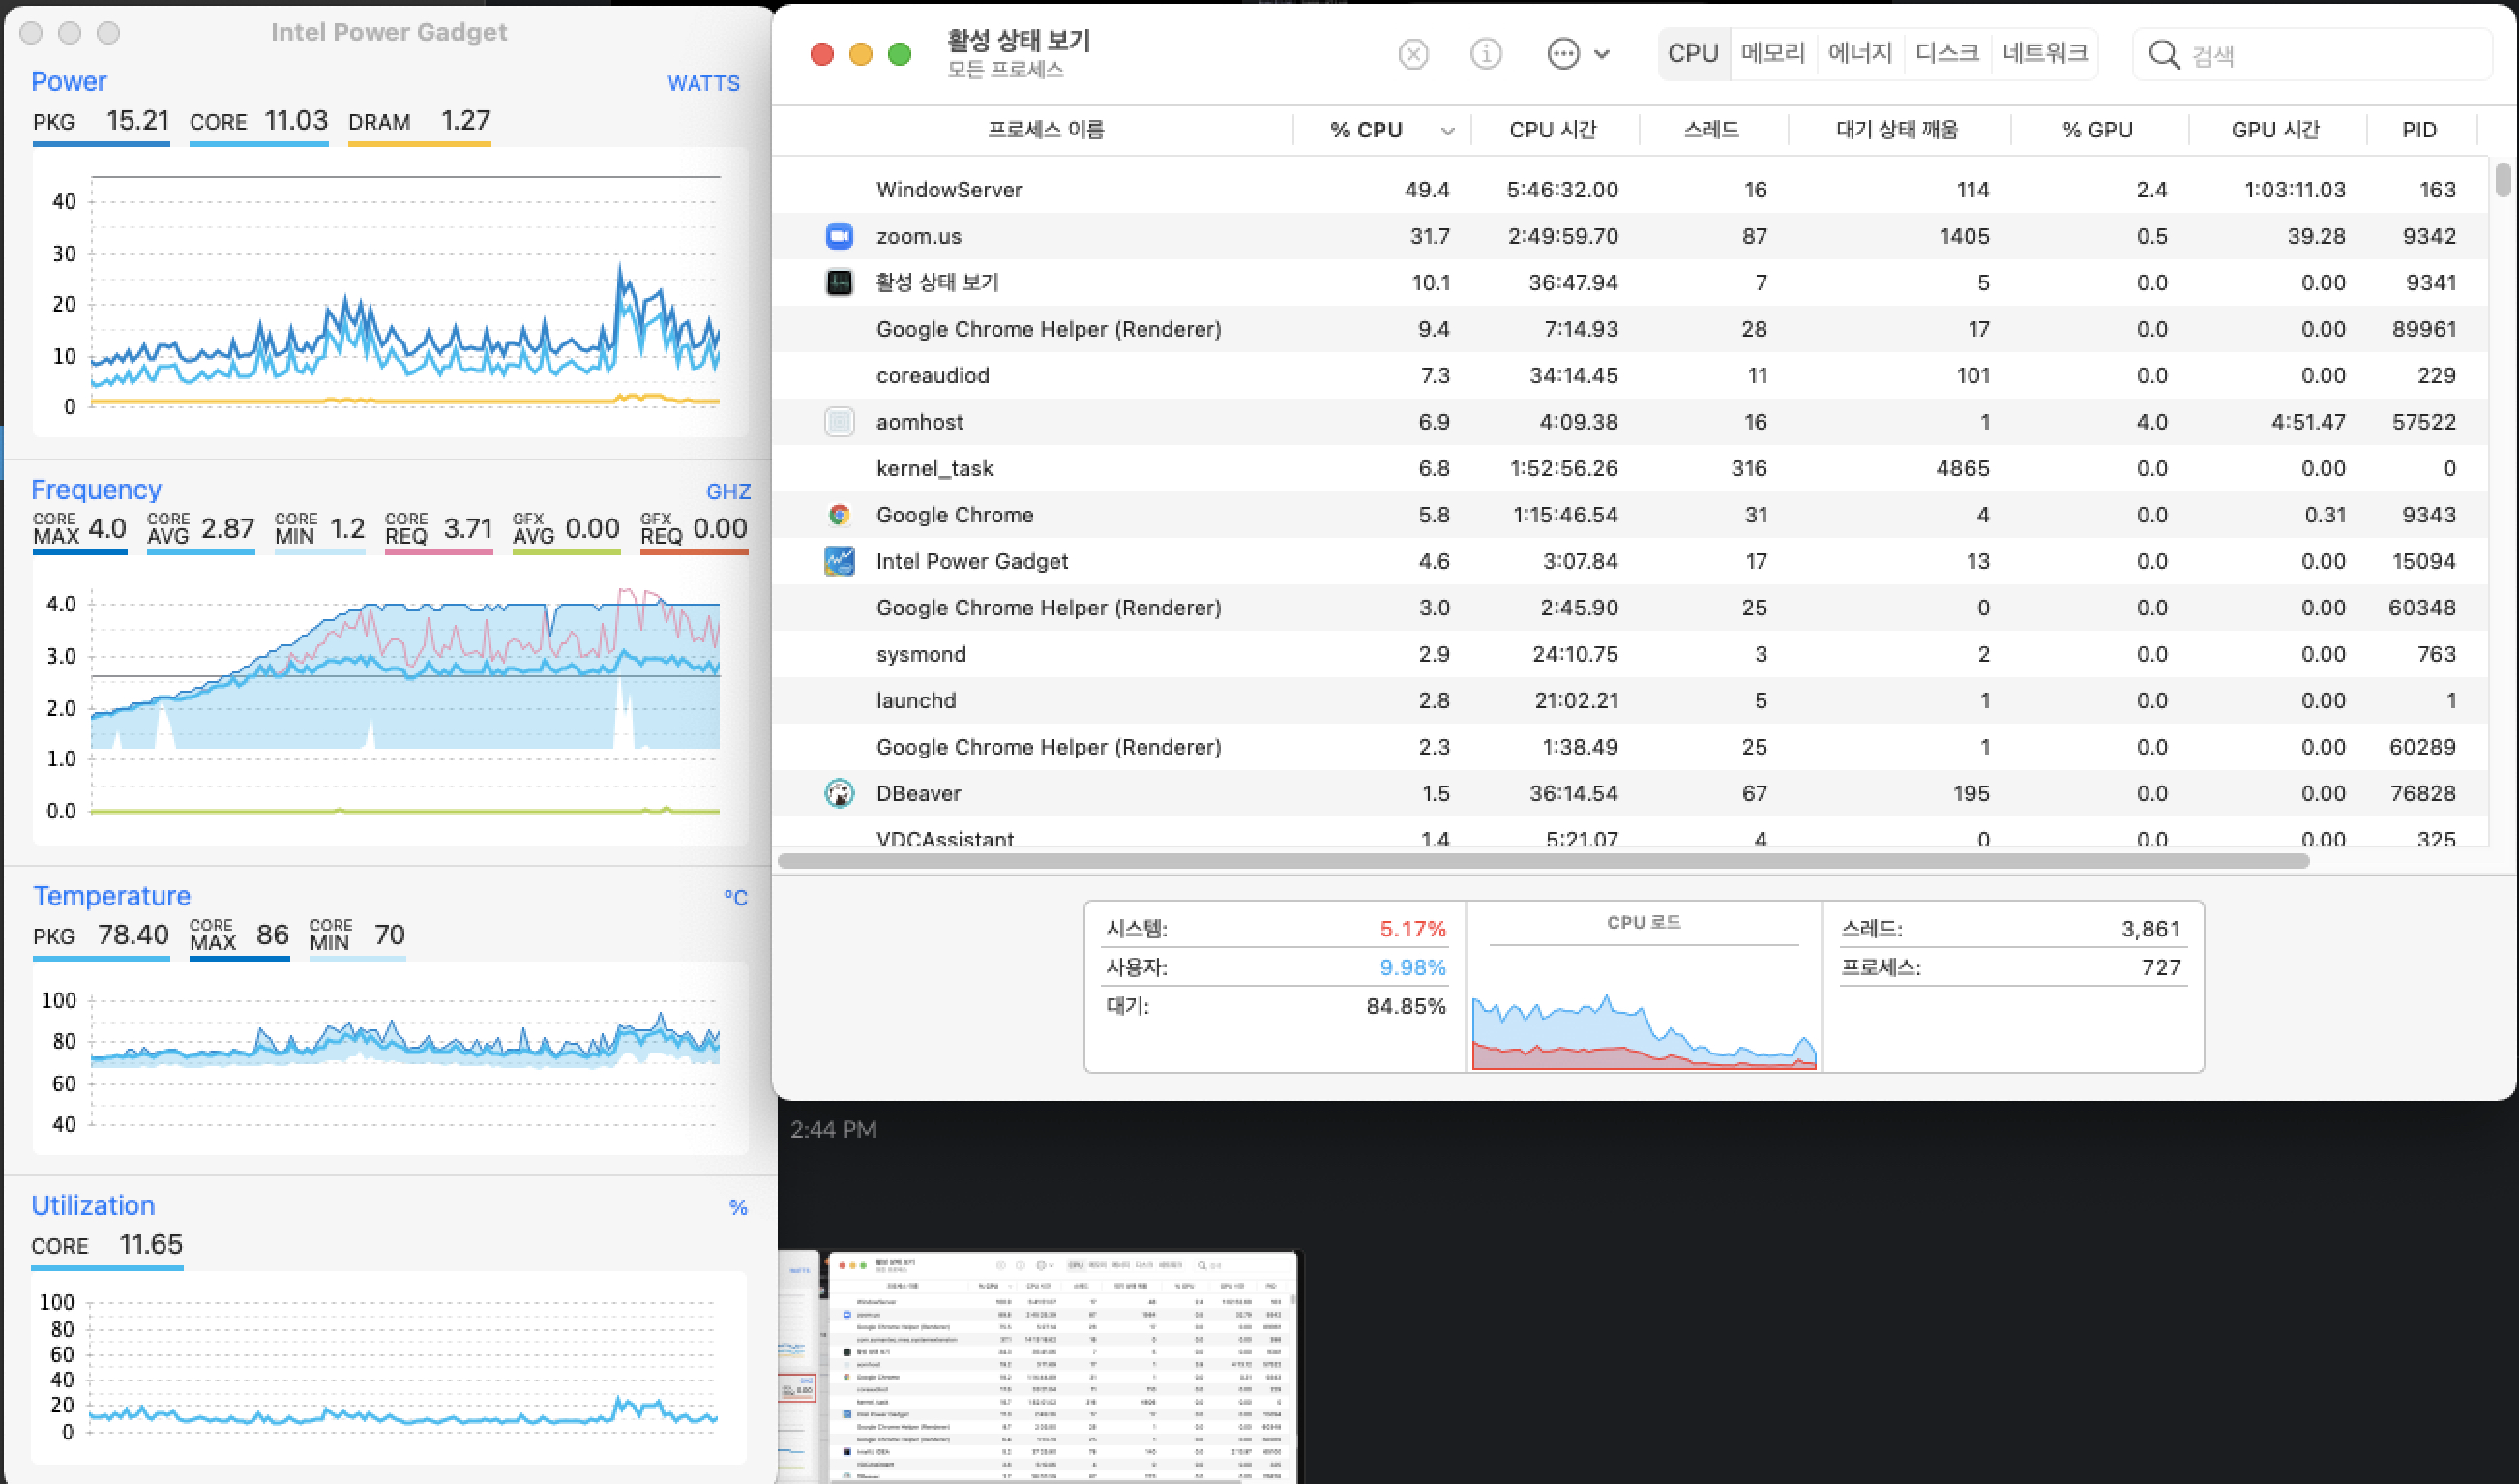Click the DBeaver process icon
The height and width of the screenshot is (1484, 2519).
coord(839,794)
